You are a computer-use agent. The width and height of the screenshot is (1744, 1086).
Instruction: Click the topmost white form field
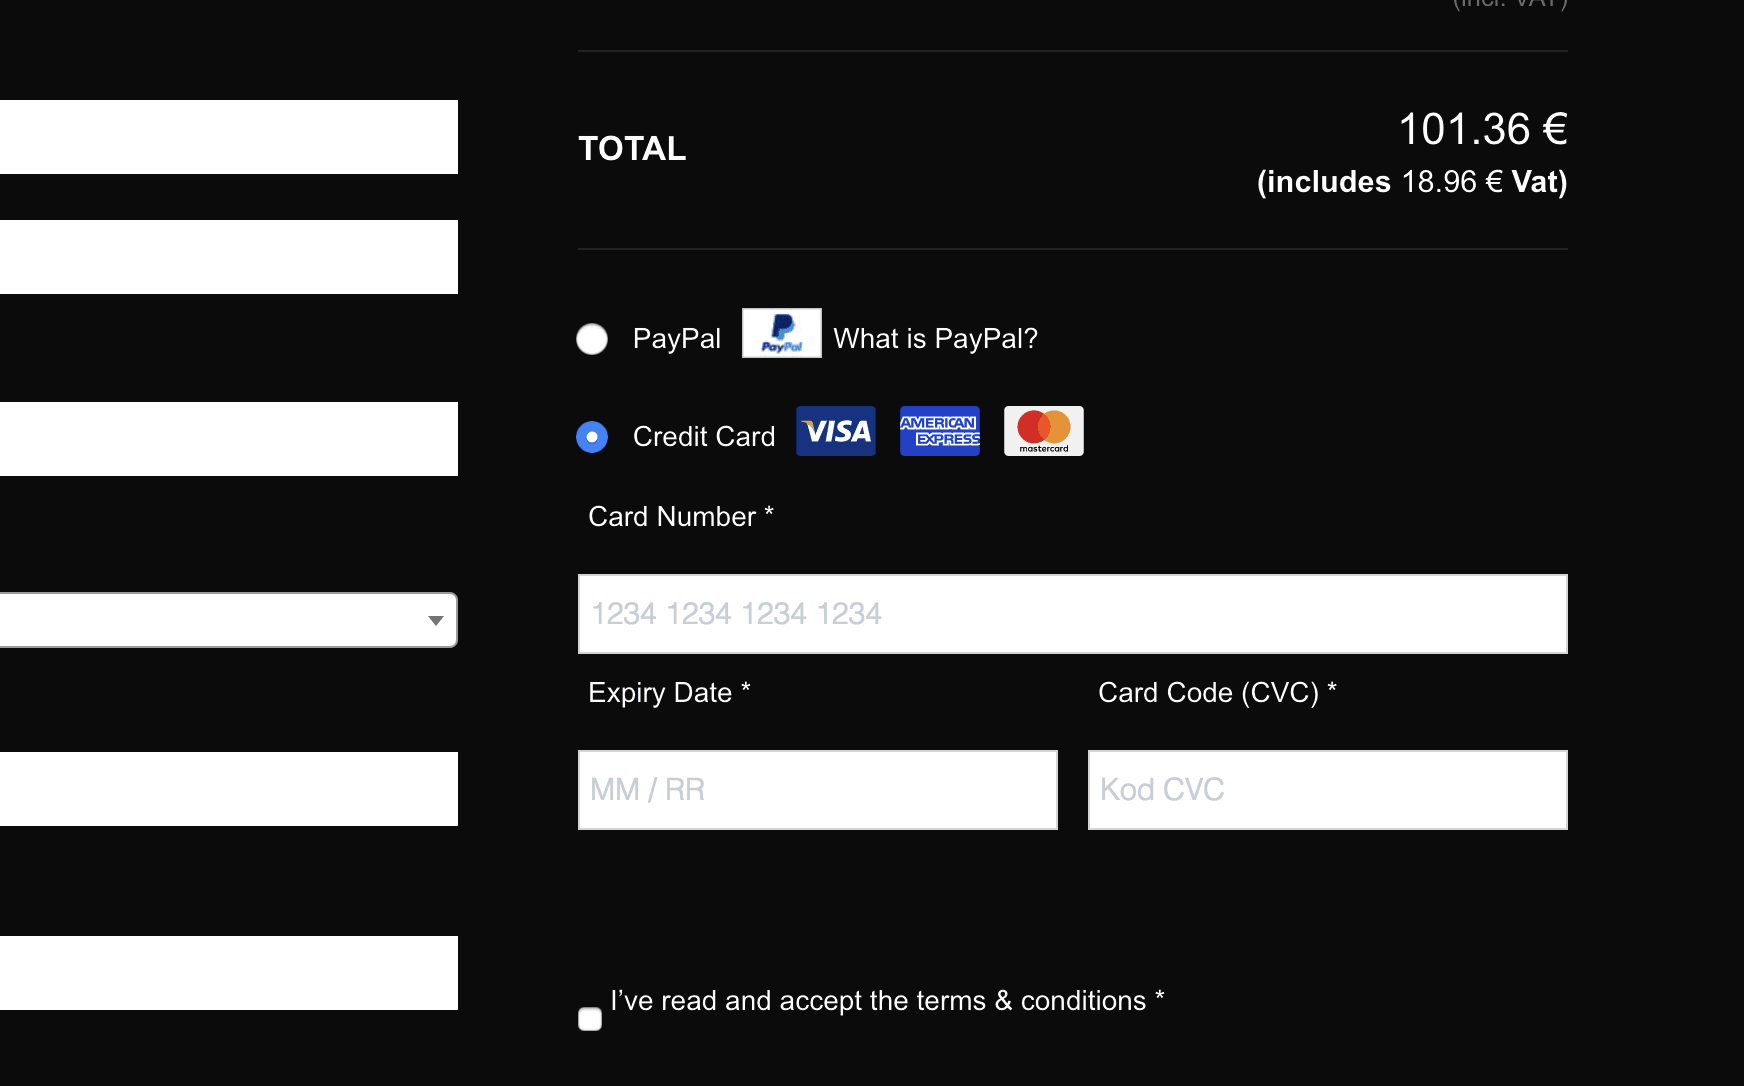[x=228, y=137]
